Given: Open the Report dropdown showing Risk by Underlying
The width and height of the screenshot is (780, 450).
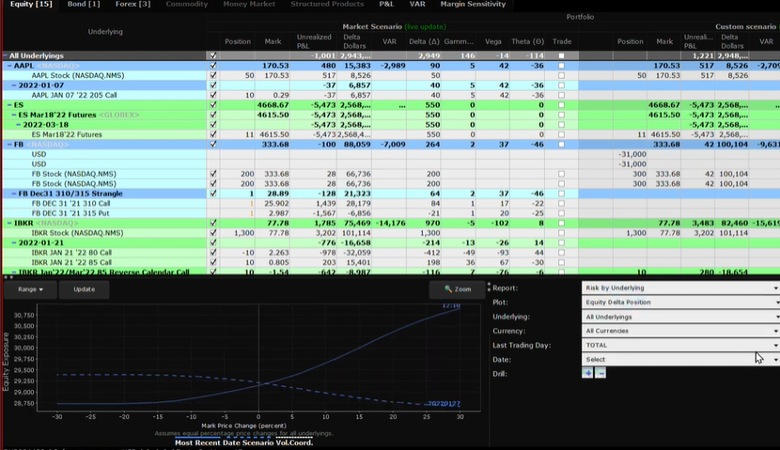Looking at the screenshot, I should point(680,288).
